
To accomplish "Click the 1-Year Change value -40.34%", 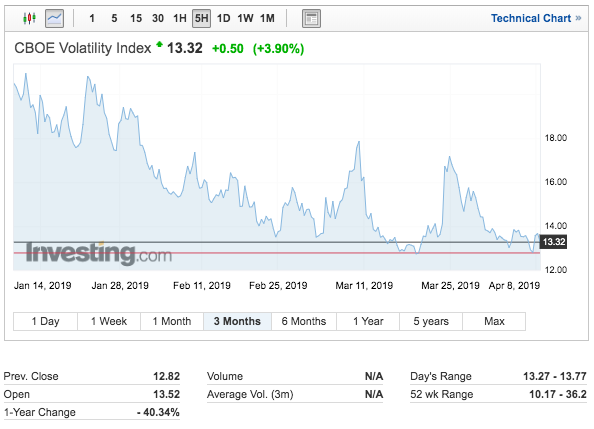I will point(158,412).
